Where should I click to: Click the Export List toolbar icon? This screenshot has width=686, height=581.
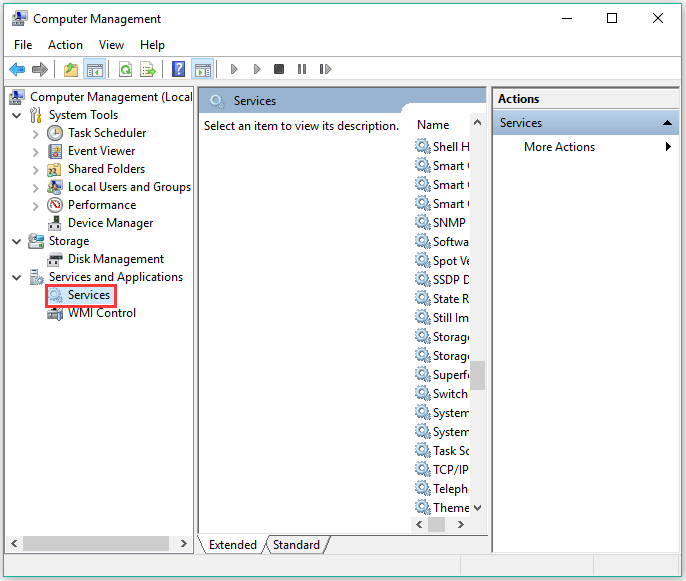coord(148,69)
